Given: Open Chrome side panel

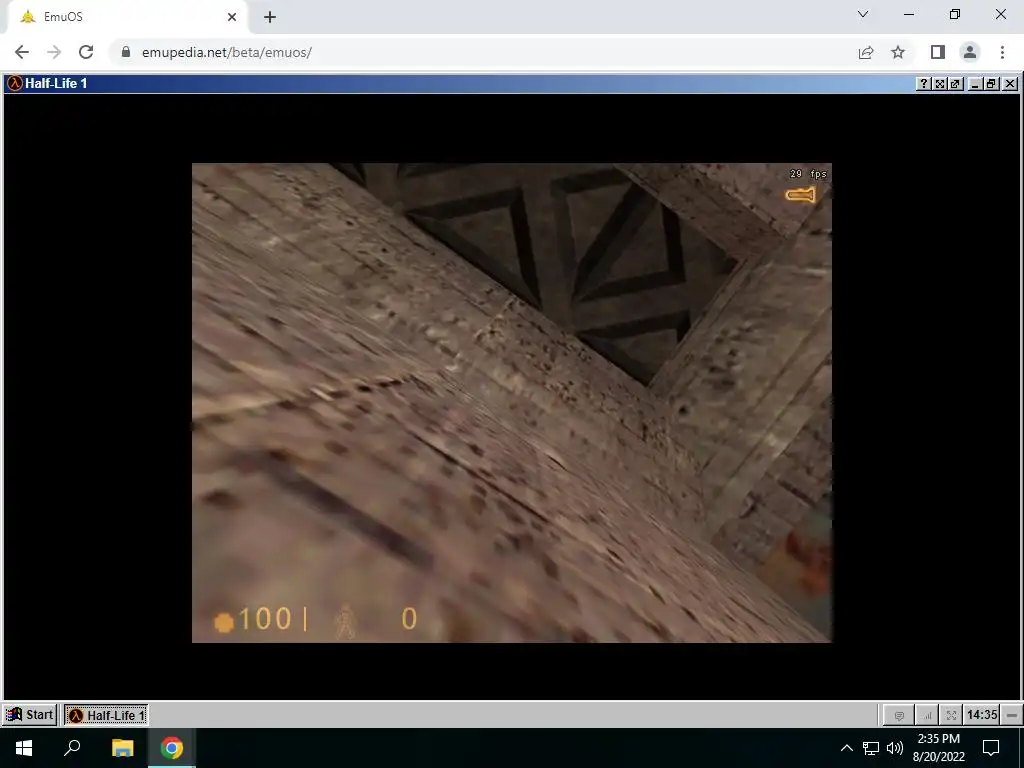Looking at the screenshot, I should click(938, 52).
